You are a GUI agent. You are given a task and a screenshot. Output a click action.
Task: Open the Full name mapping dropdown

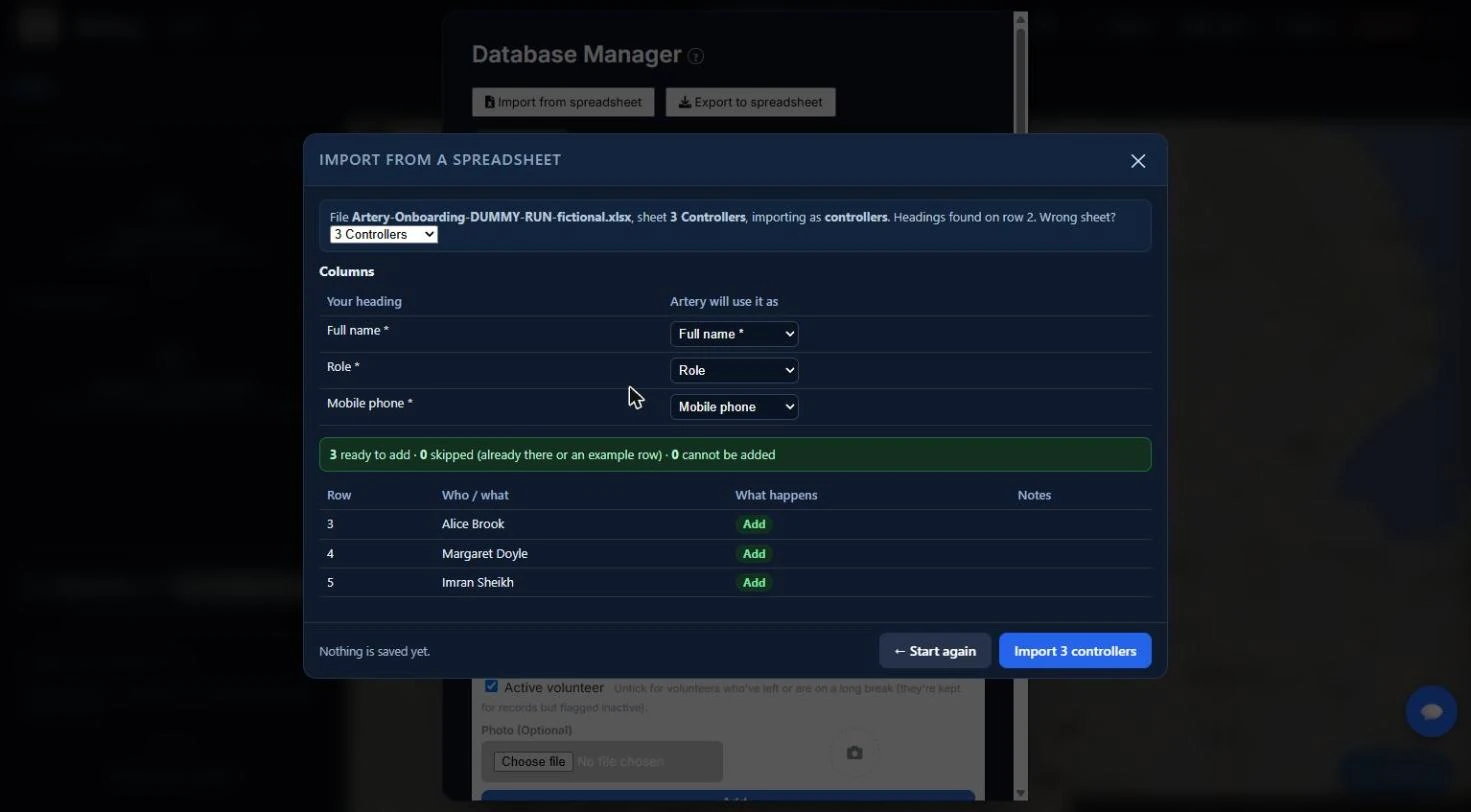[734, 334]
